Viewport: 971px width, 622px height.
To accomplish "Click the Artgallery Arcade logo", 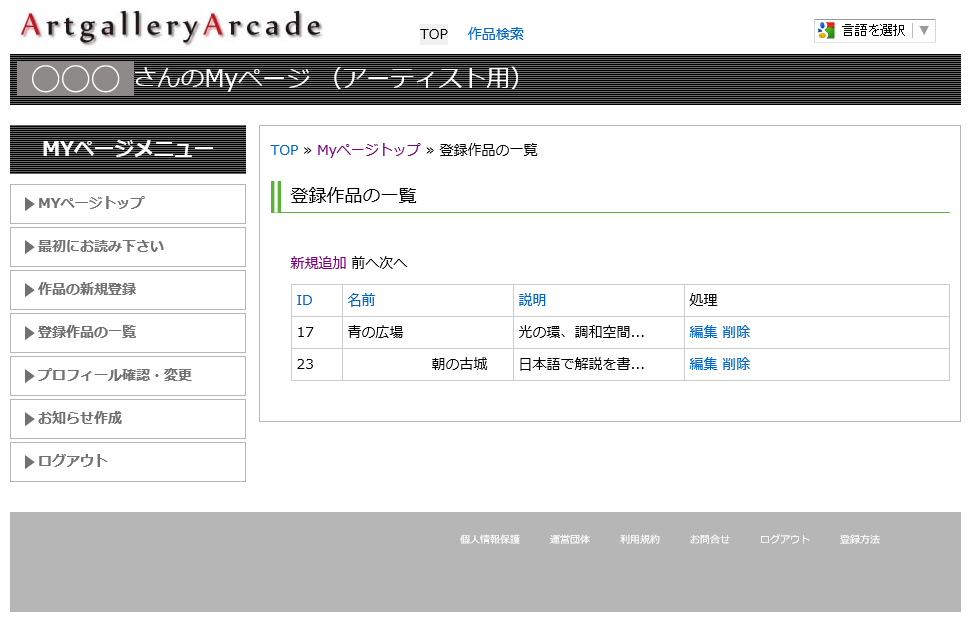I will (x=170, y=27).
